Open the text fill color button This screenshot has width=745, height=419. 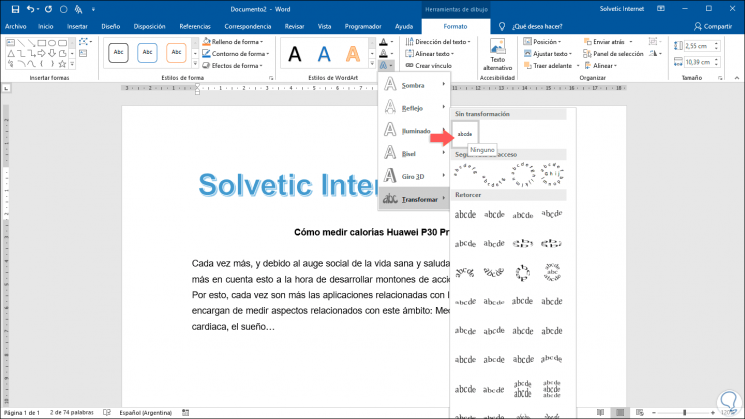click(x=386, y=42)
